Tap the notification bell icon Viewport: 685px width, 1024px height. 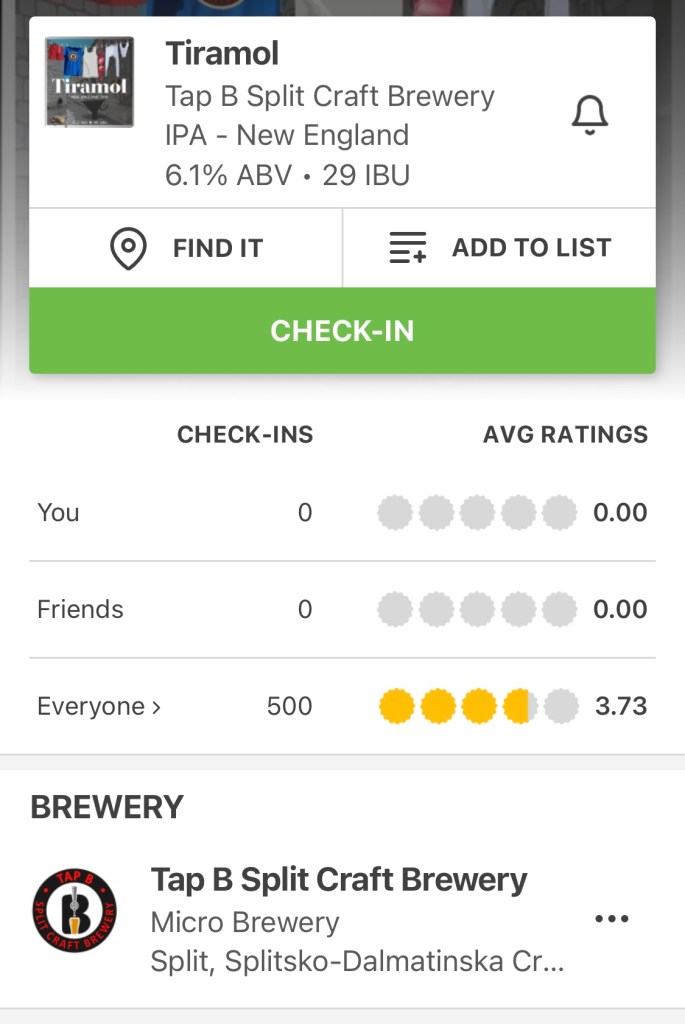589,116
